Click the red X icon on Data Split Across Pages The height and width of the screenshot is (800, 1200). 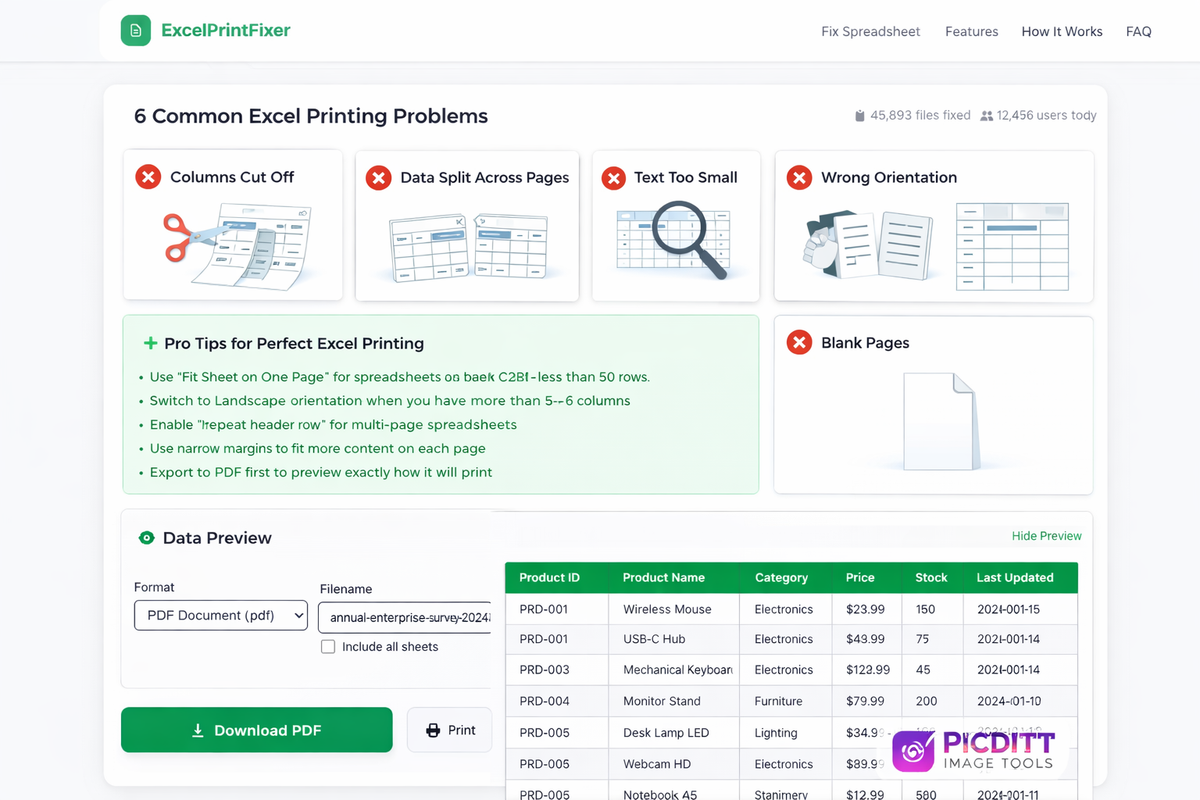378,177
